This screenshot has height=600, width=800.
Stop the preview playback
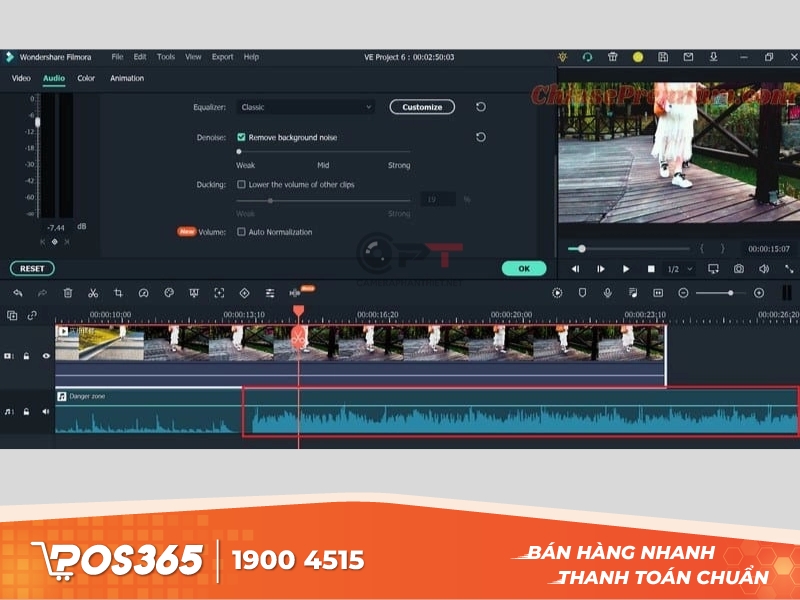[x=651, y=269]
